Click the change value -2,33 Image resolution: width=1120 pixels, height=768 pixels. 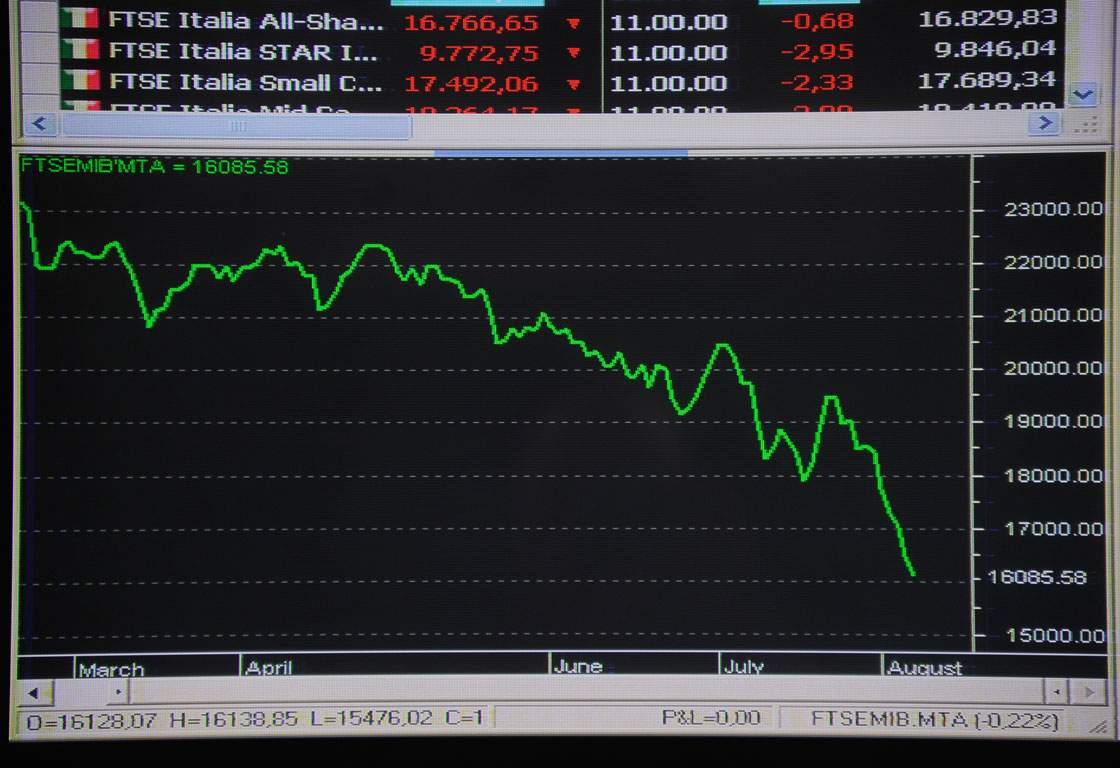[817, 82]
